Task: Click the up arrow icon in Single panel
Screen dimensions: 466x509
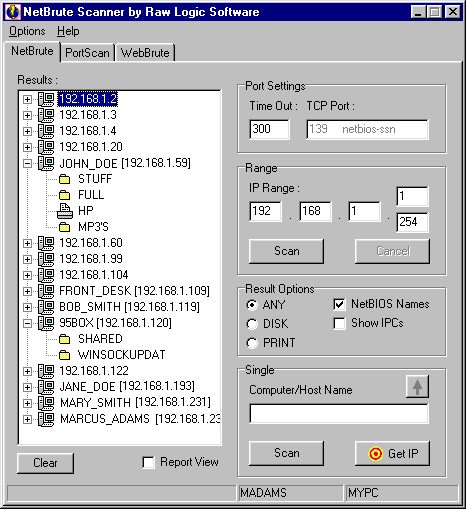Action: (x=417, y=387)
